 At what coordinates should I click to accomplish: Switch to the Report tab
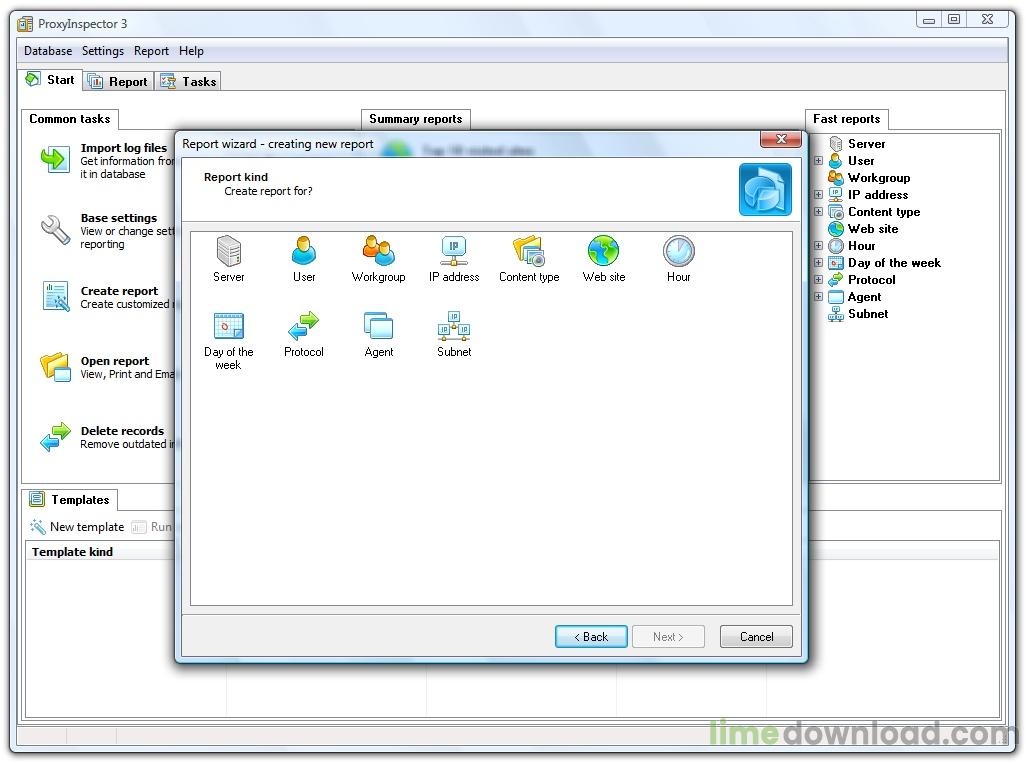pos(118,81)
